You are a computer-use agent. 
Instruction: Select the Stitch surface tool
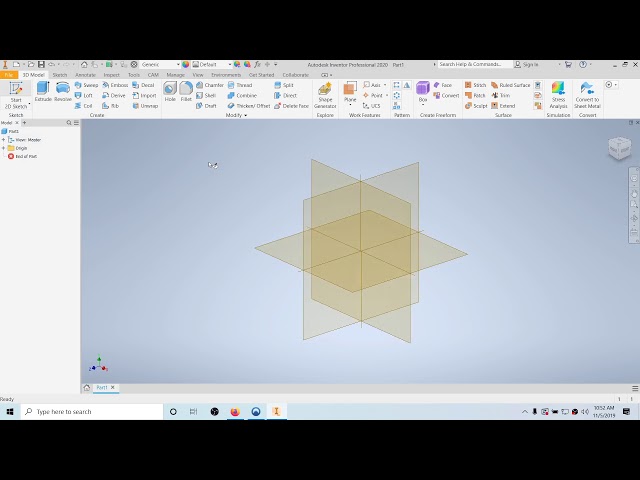[476, 85]
